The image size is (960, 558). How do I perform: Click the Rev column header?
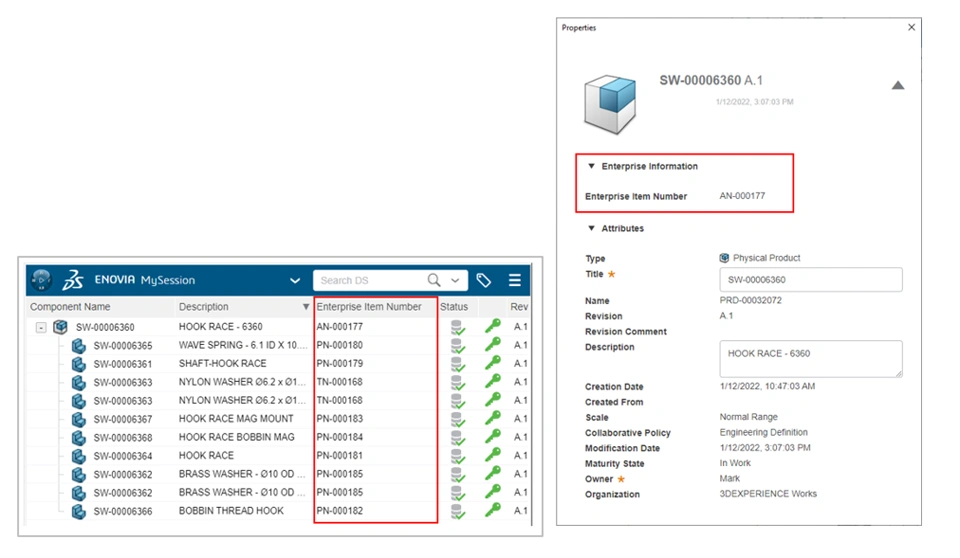pyautogui.click(x=519, y=307)
